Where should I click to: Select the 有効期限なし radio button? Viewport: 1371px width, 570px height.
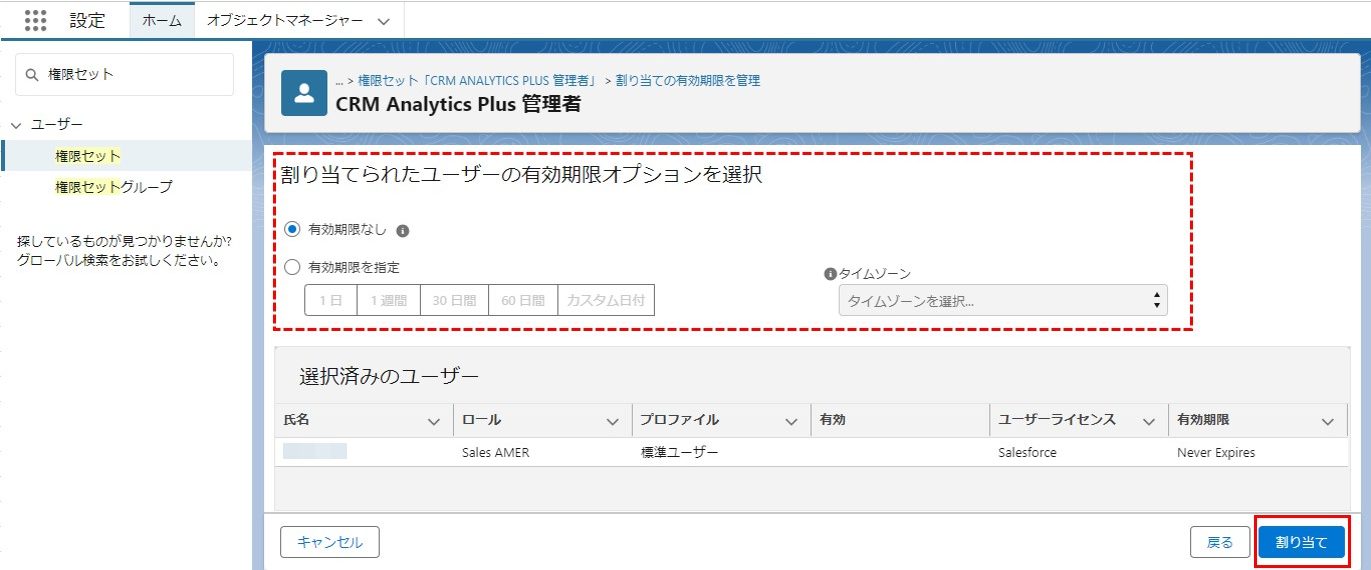coord(292,229)
